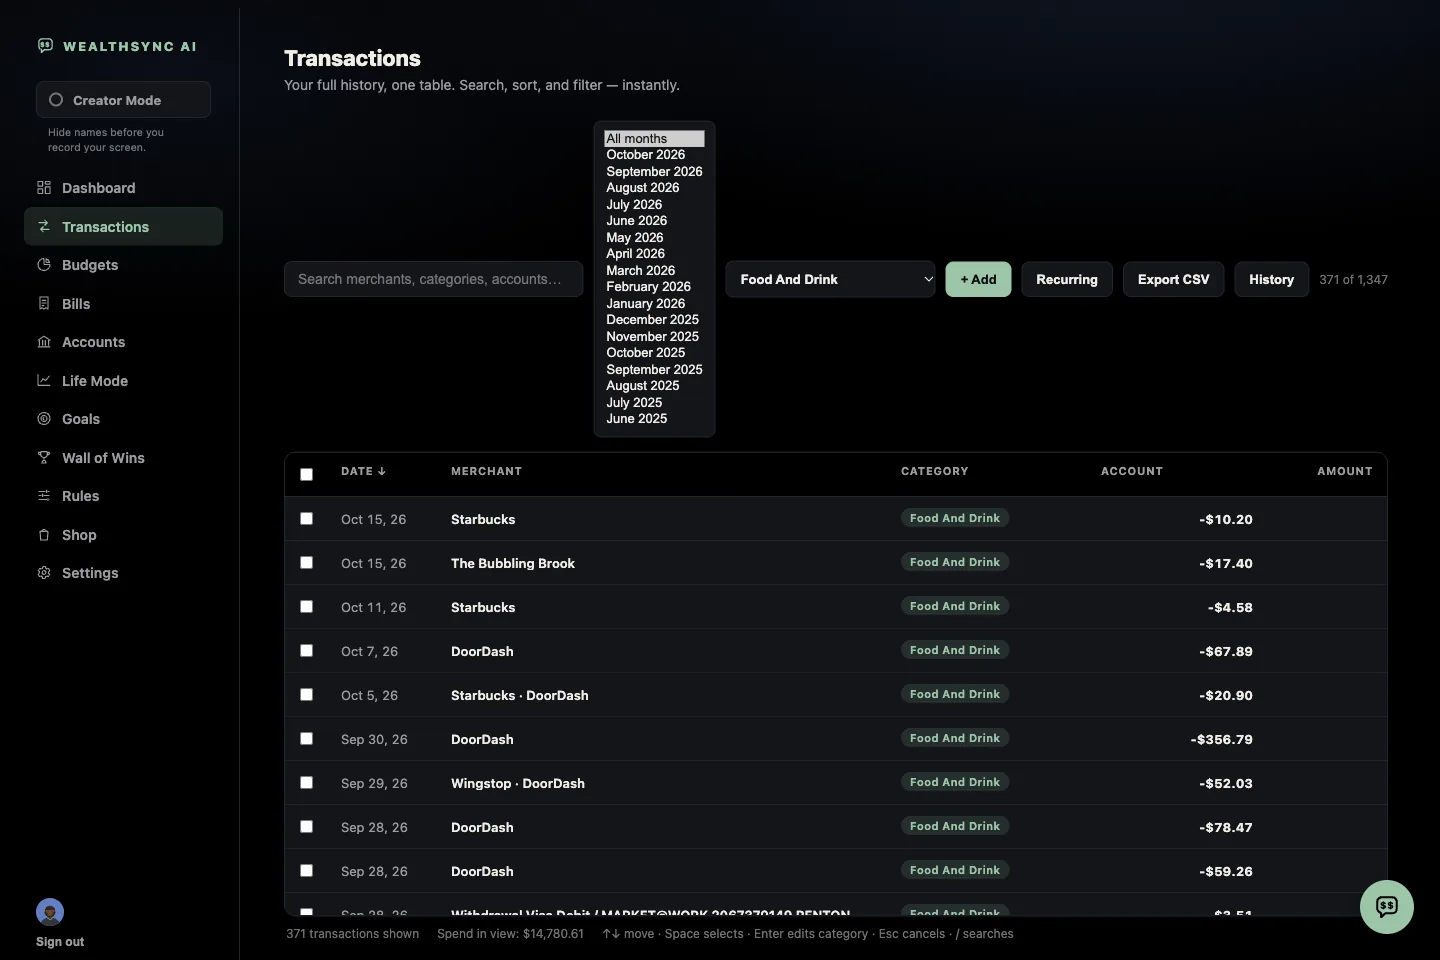Image resolution: width=1440 pixels, height=960 pixels.
Task: Click the WealthSync AI logo icon
Action: (45, 45)
